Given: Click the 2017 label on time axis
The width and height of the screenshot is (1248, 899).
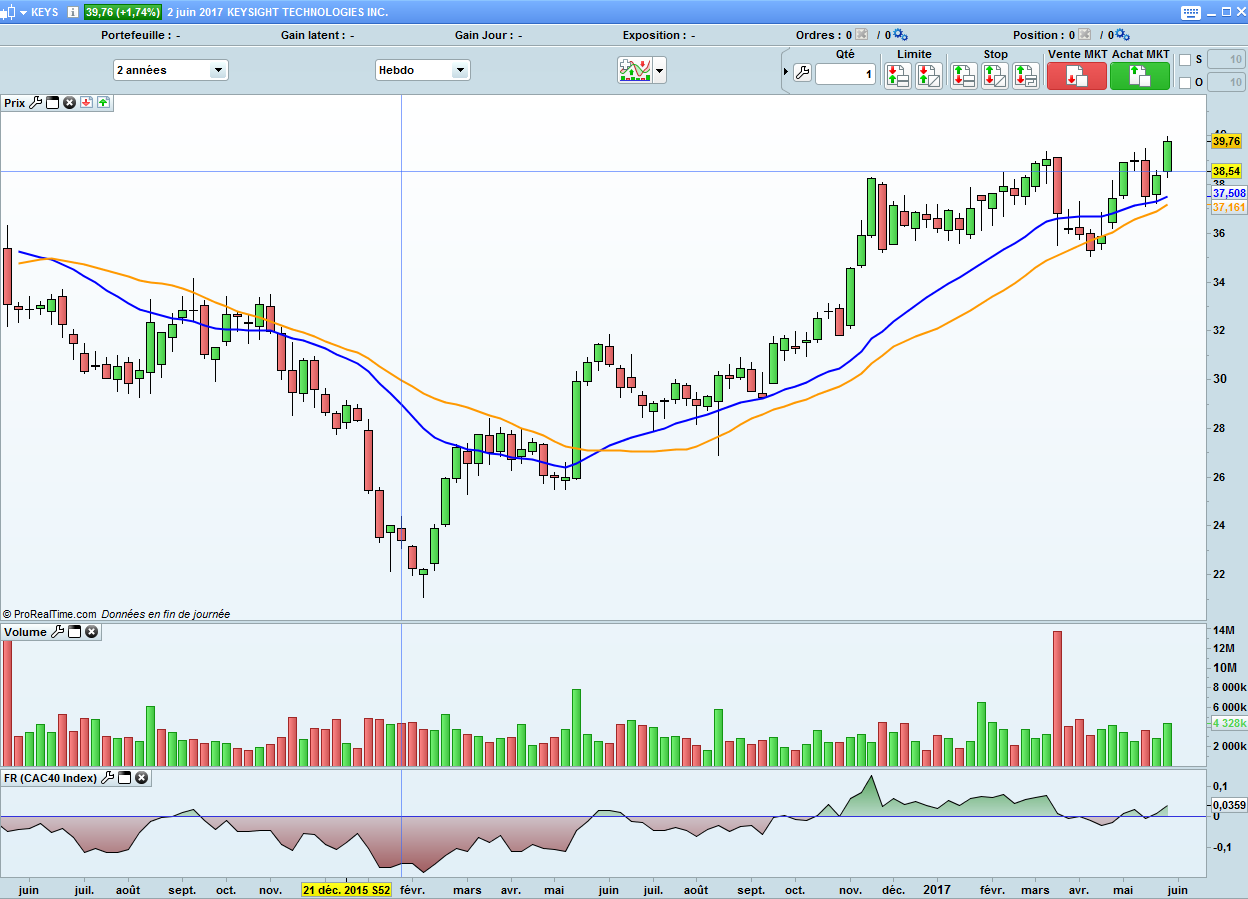Looking at the screenshot, I should point(937,890).
